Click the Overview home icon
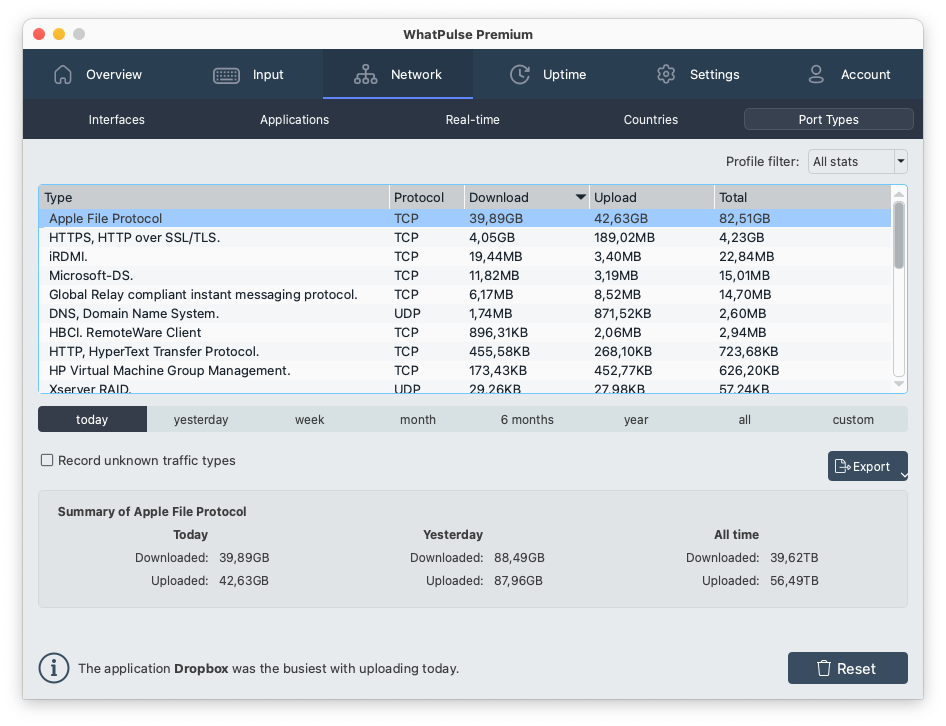This screenshot has width=946, height=726. point(63,75)
